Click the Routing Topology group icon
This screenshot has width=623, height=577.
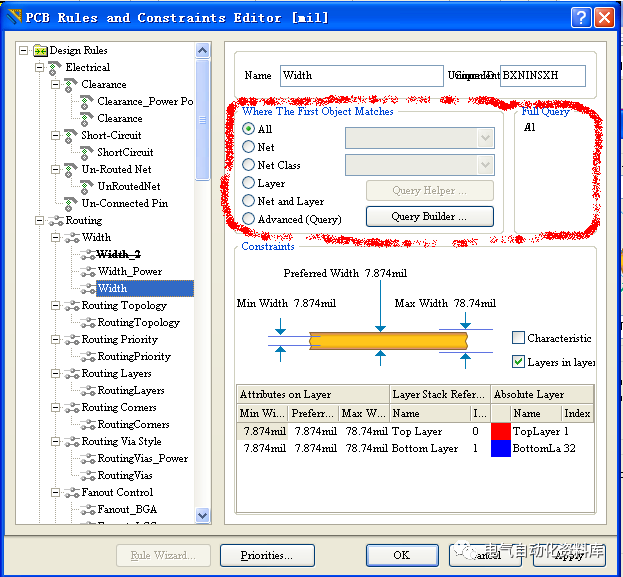click(x=72, y=306)
